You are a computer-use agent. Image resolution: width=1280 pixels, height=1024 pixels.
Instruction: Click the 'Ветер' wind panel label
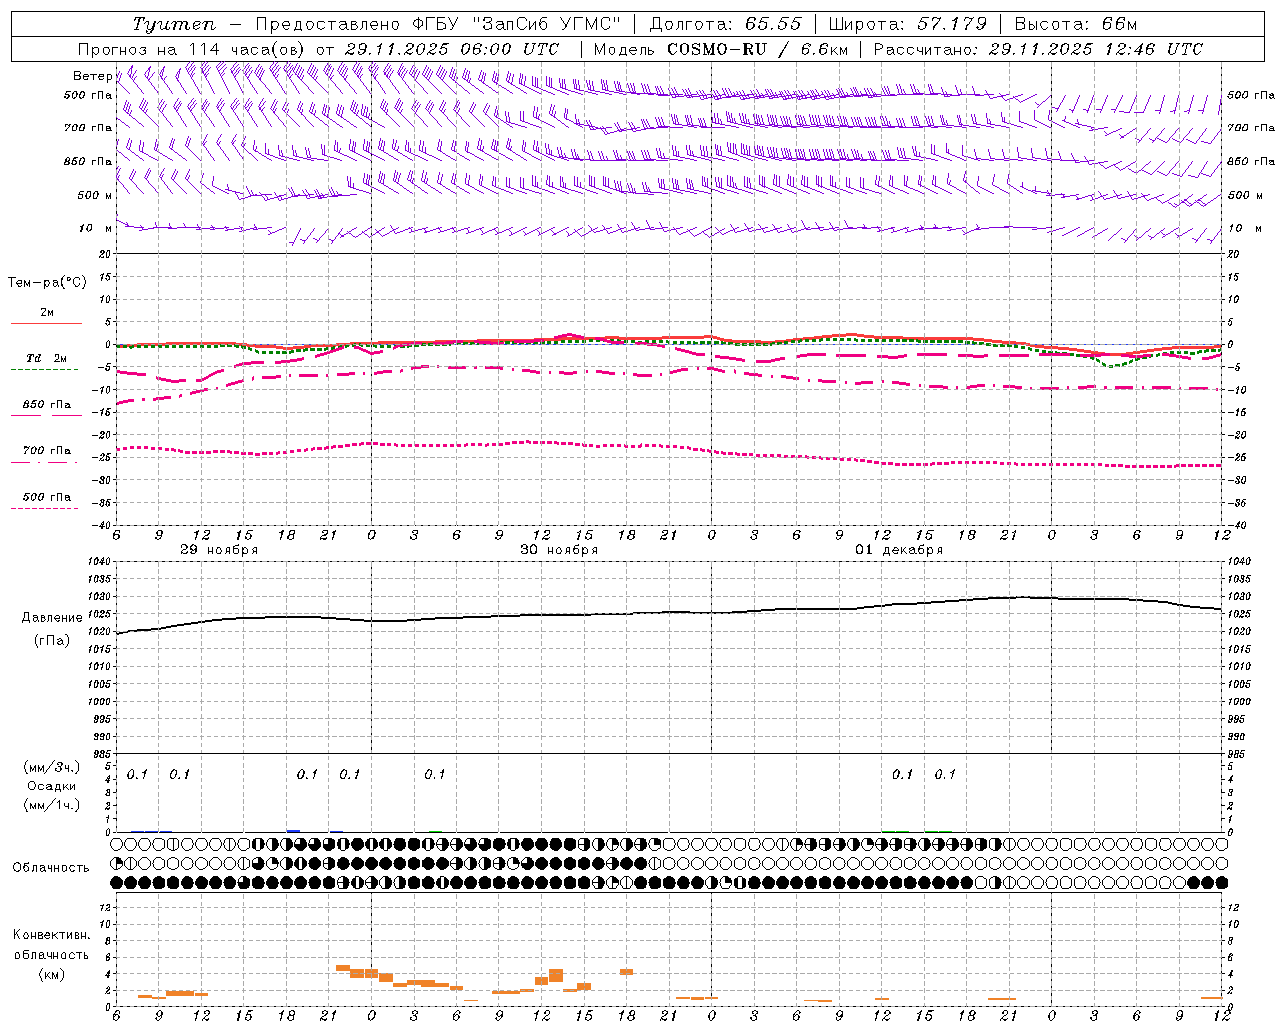(93, 76)
